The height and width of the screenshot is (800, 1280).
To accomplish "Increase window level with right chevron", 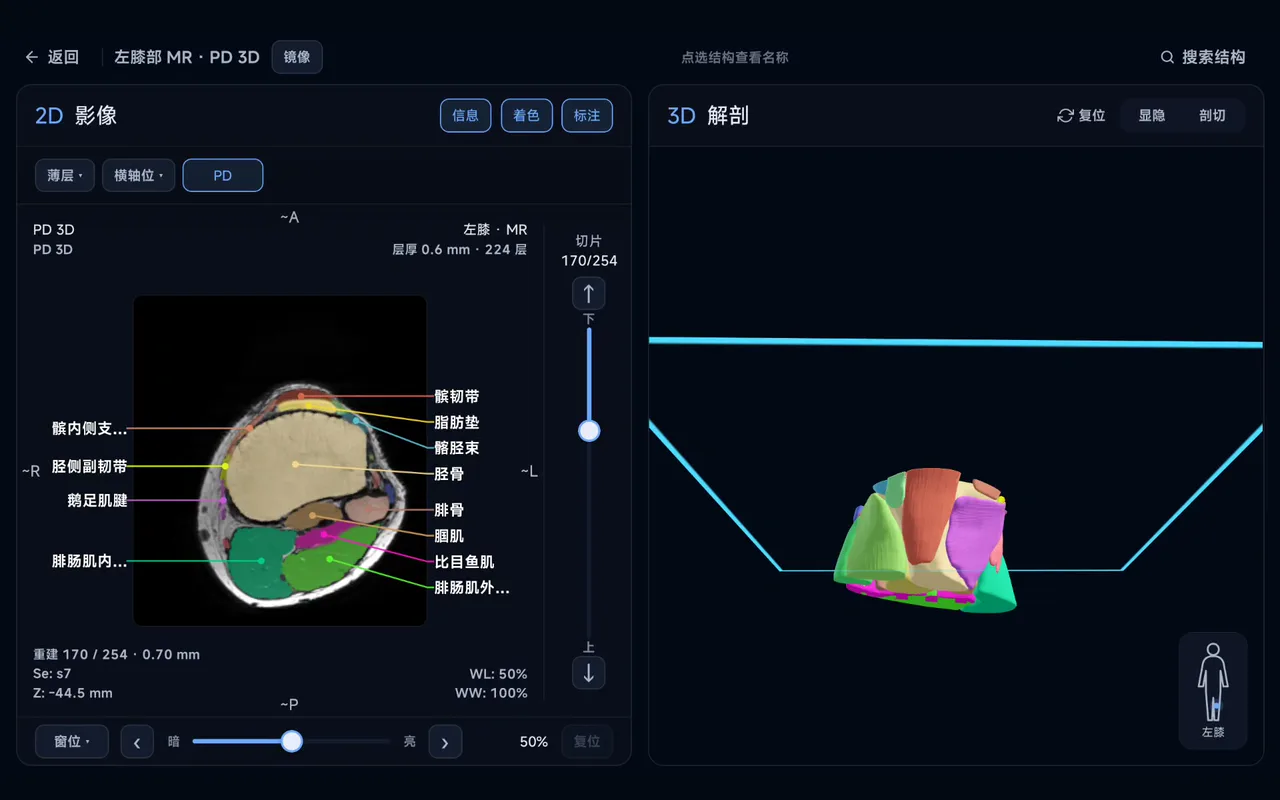I will click(x=445, y=742).
